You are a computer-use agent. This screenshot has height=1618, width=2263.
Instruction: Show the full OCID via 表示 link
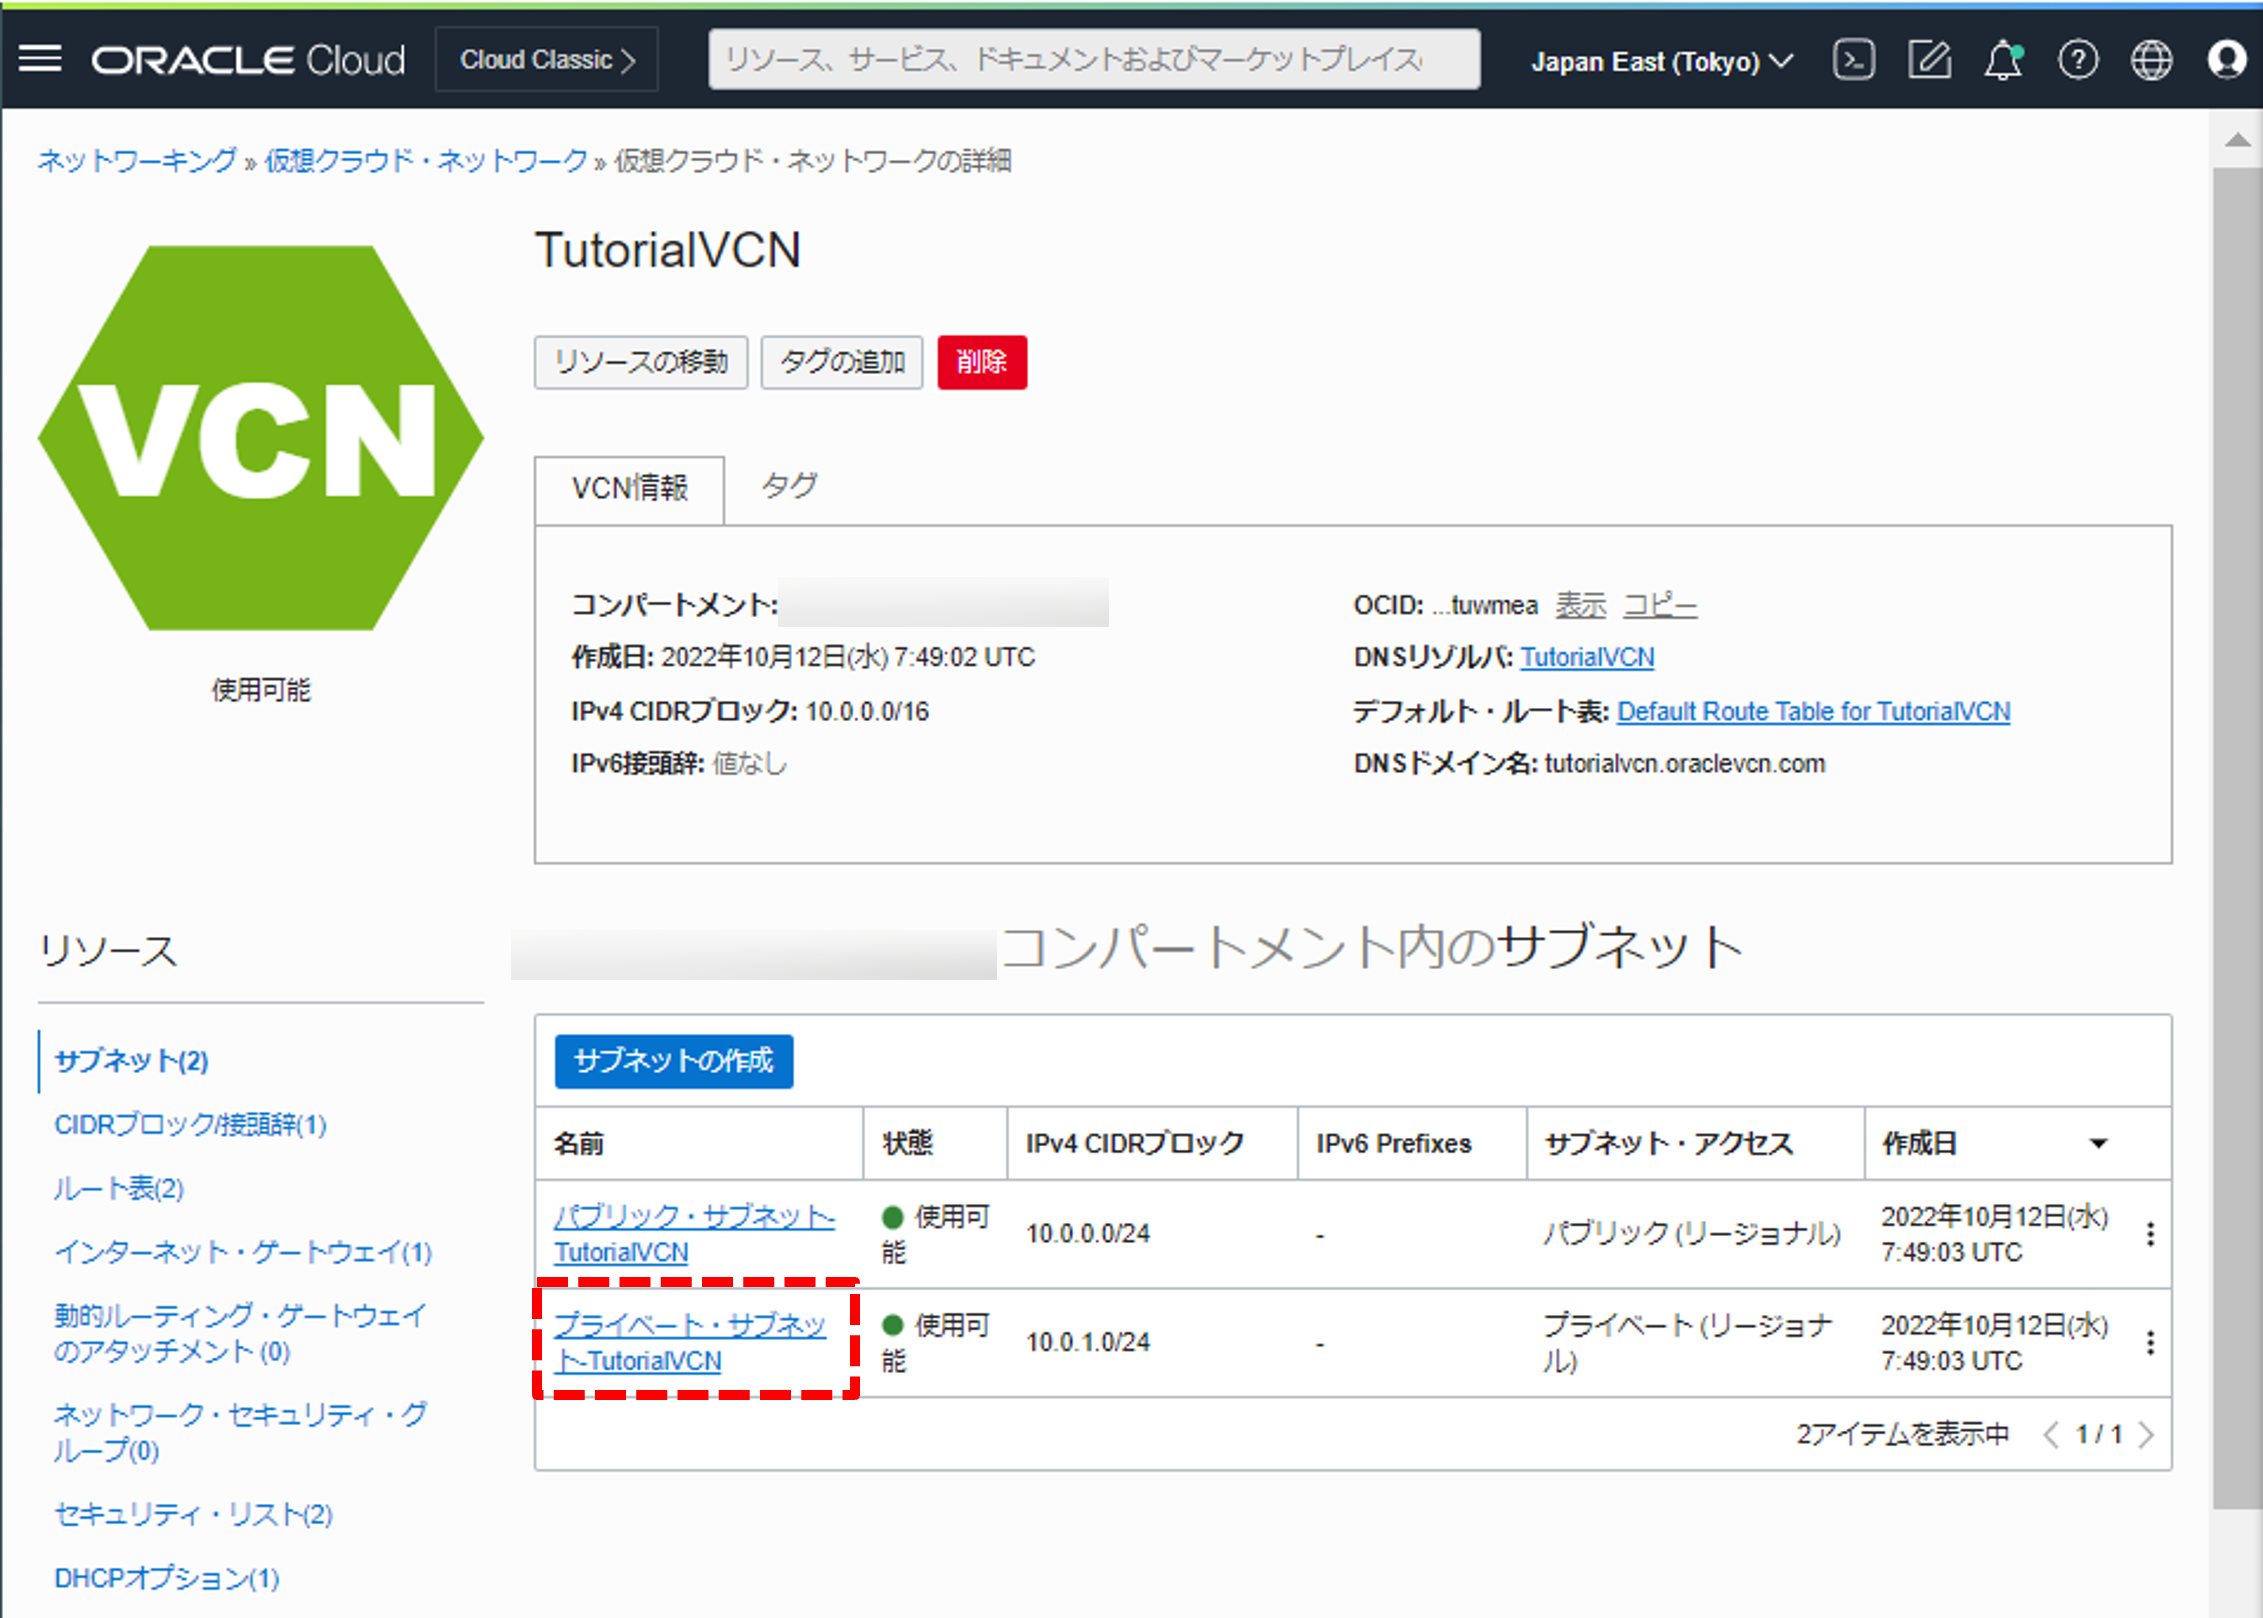point(1580,604)
